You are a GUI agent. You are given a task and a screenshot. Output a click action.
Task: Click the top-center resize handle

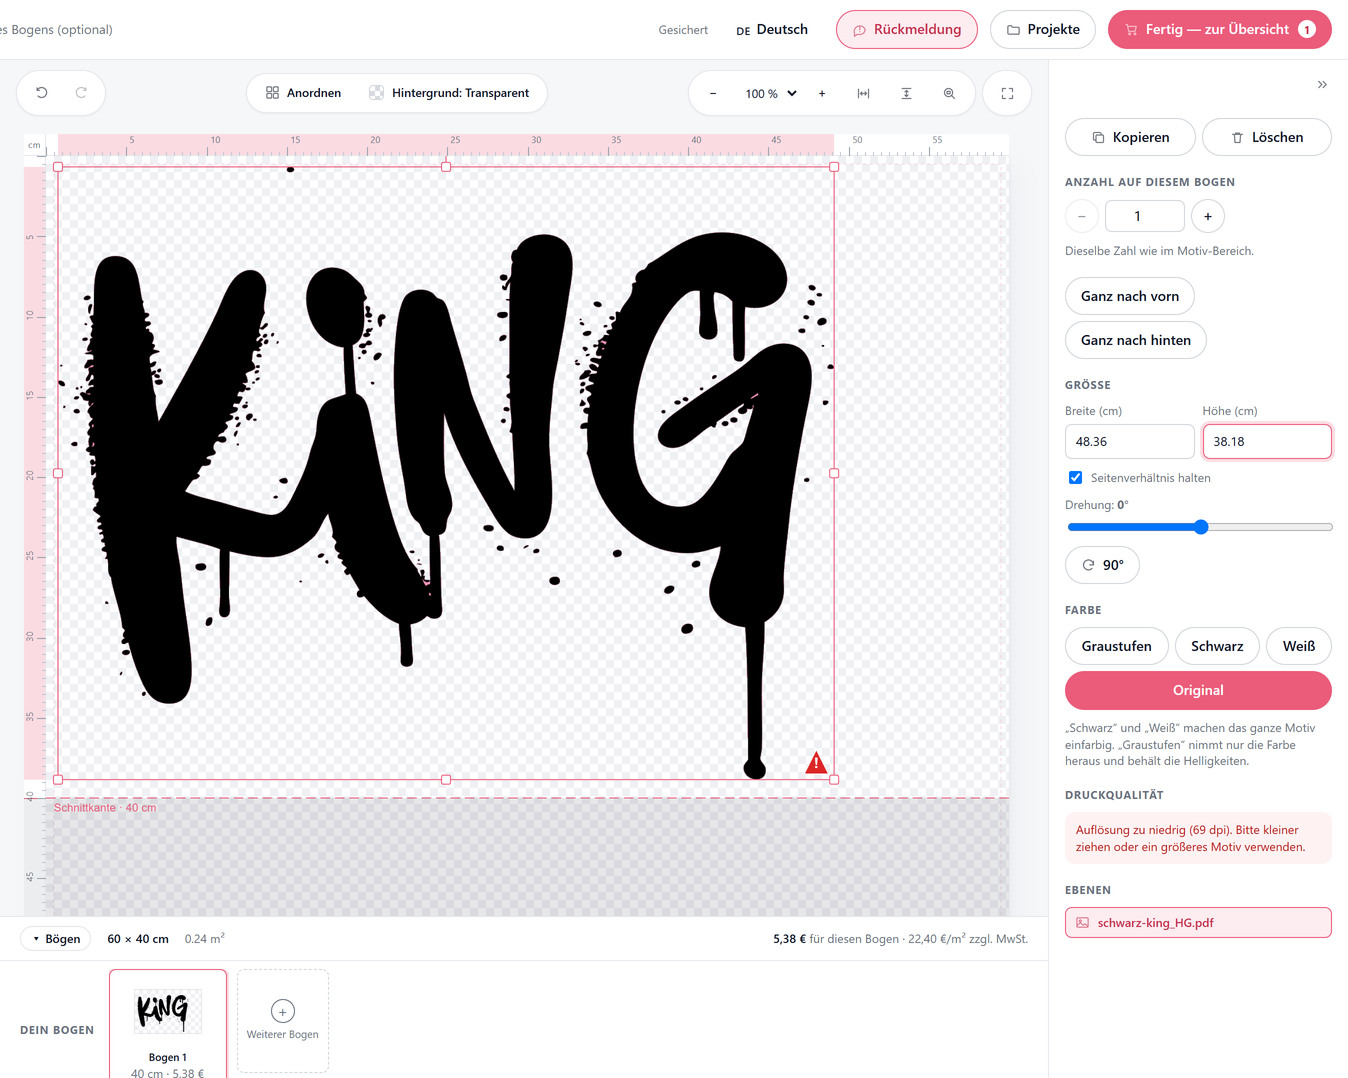point(446,167)
